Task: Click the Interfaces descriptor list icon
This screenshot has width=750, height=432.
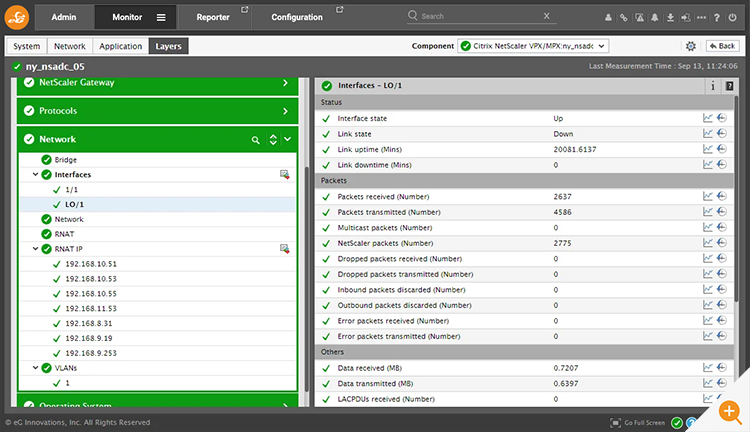Action: 285,175
